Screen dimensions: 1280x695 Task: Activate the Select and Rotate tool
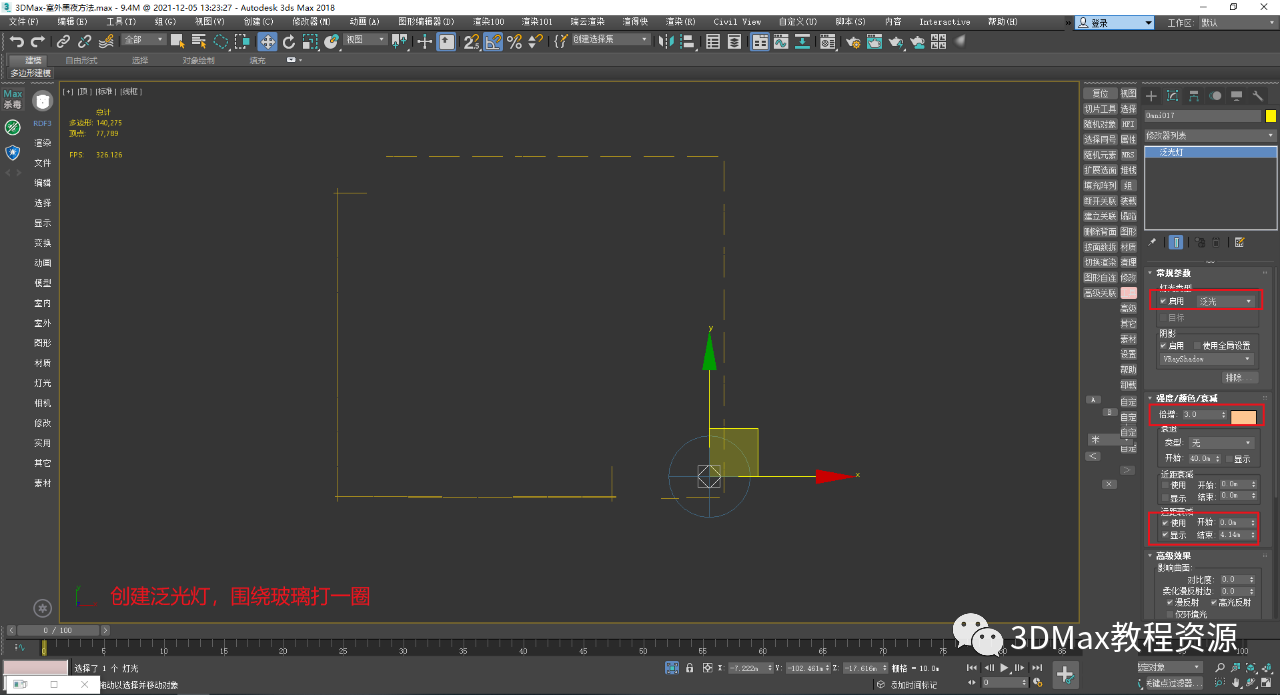289,42
